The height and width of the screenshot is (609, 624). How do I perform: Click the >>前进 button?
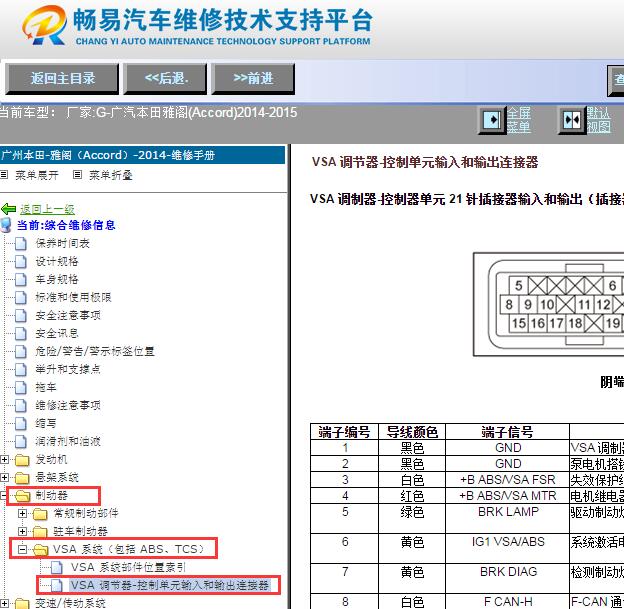click(253, 78)
